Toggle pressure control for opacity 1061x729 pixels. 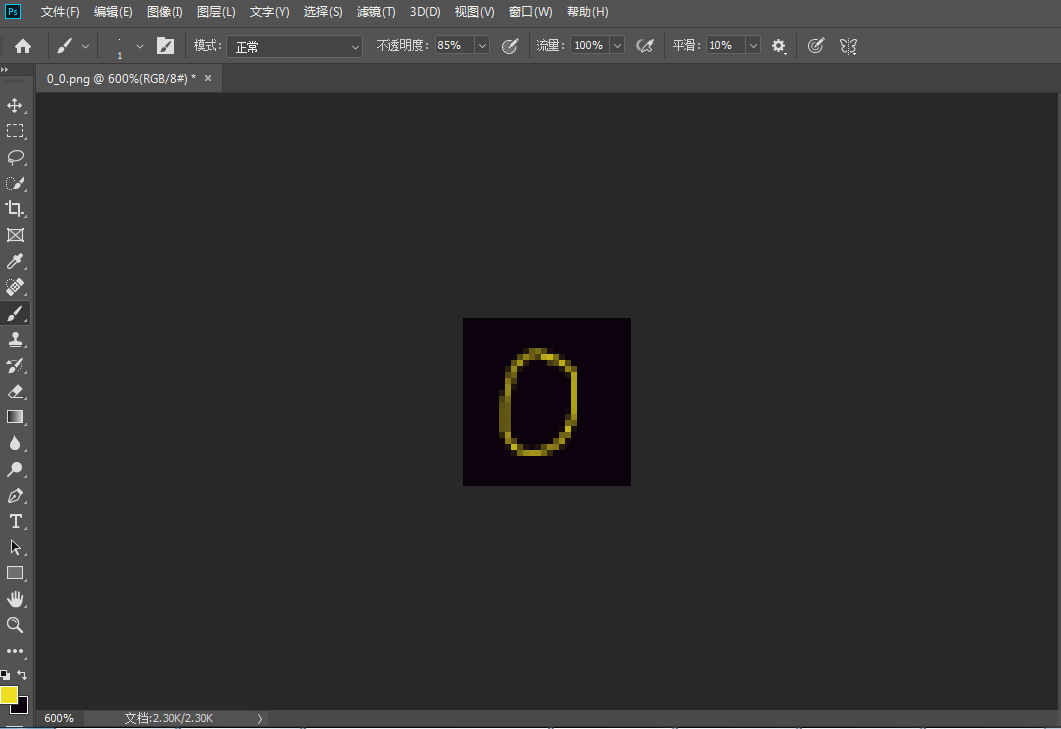coord(510,46)
